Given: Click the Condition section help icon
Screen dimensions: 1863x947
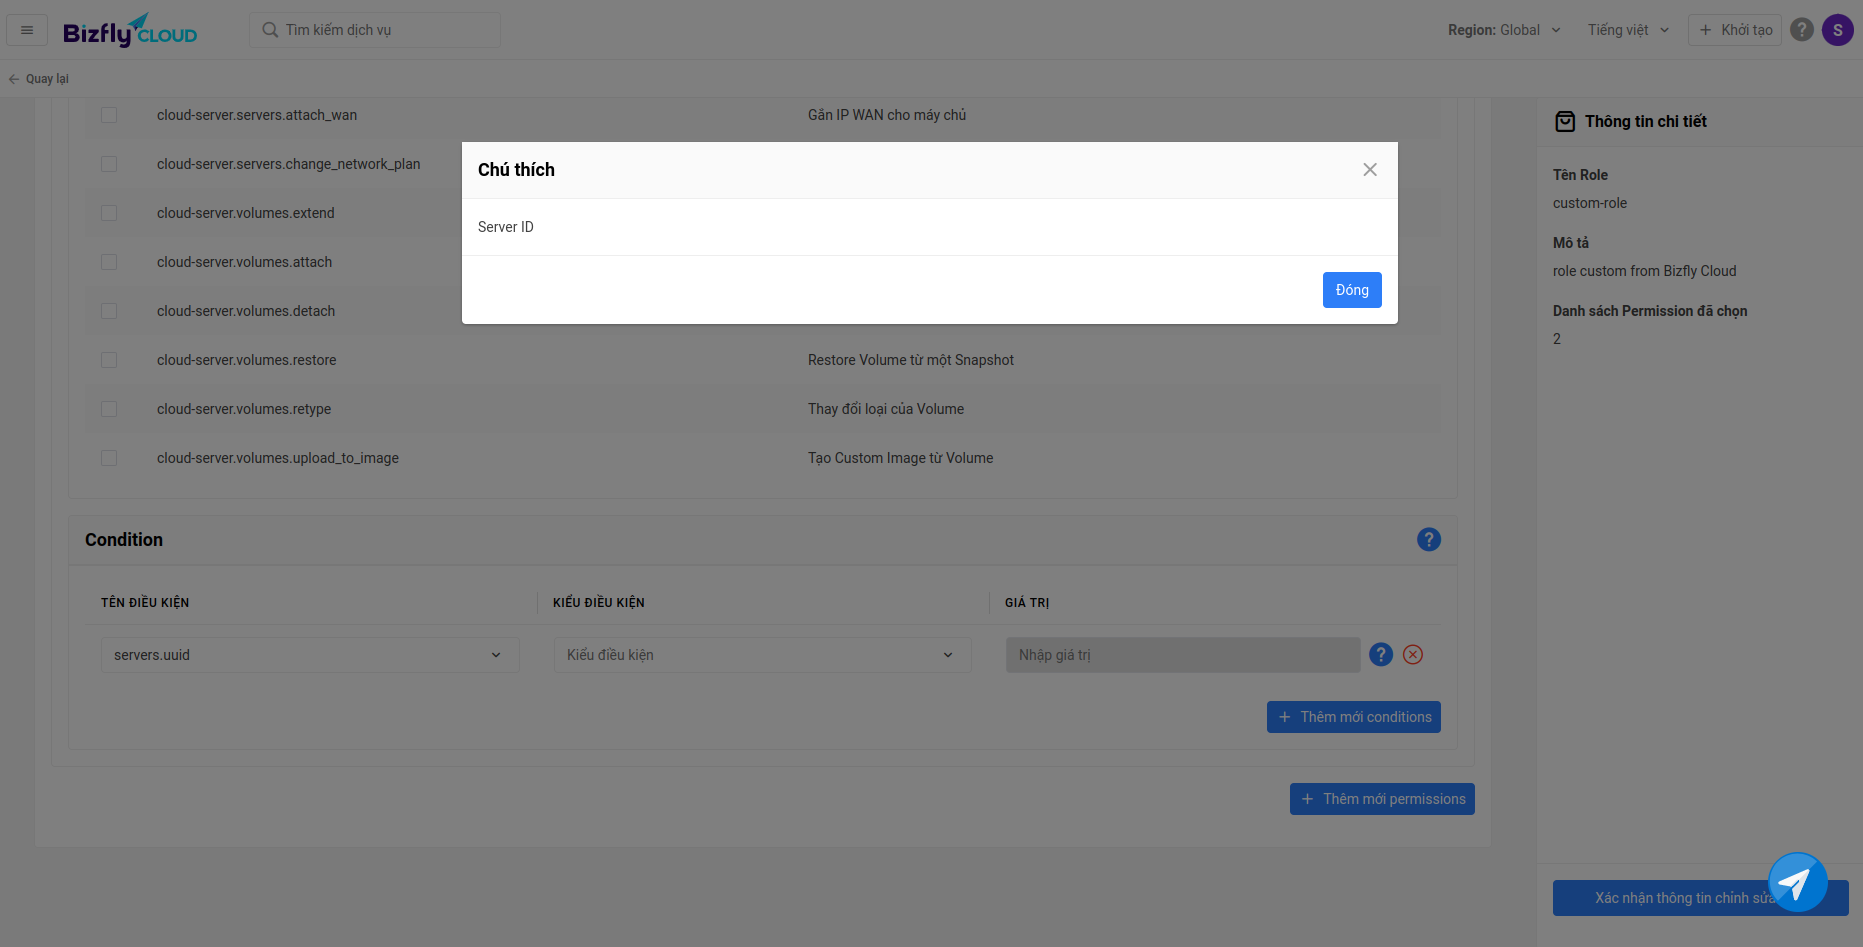Looking at the screenshot, I should click(x=1428, y=540).
